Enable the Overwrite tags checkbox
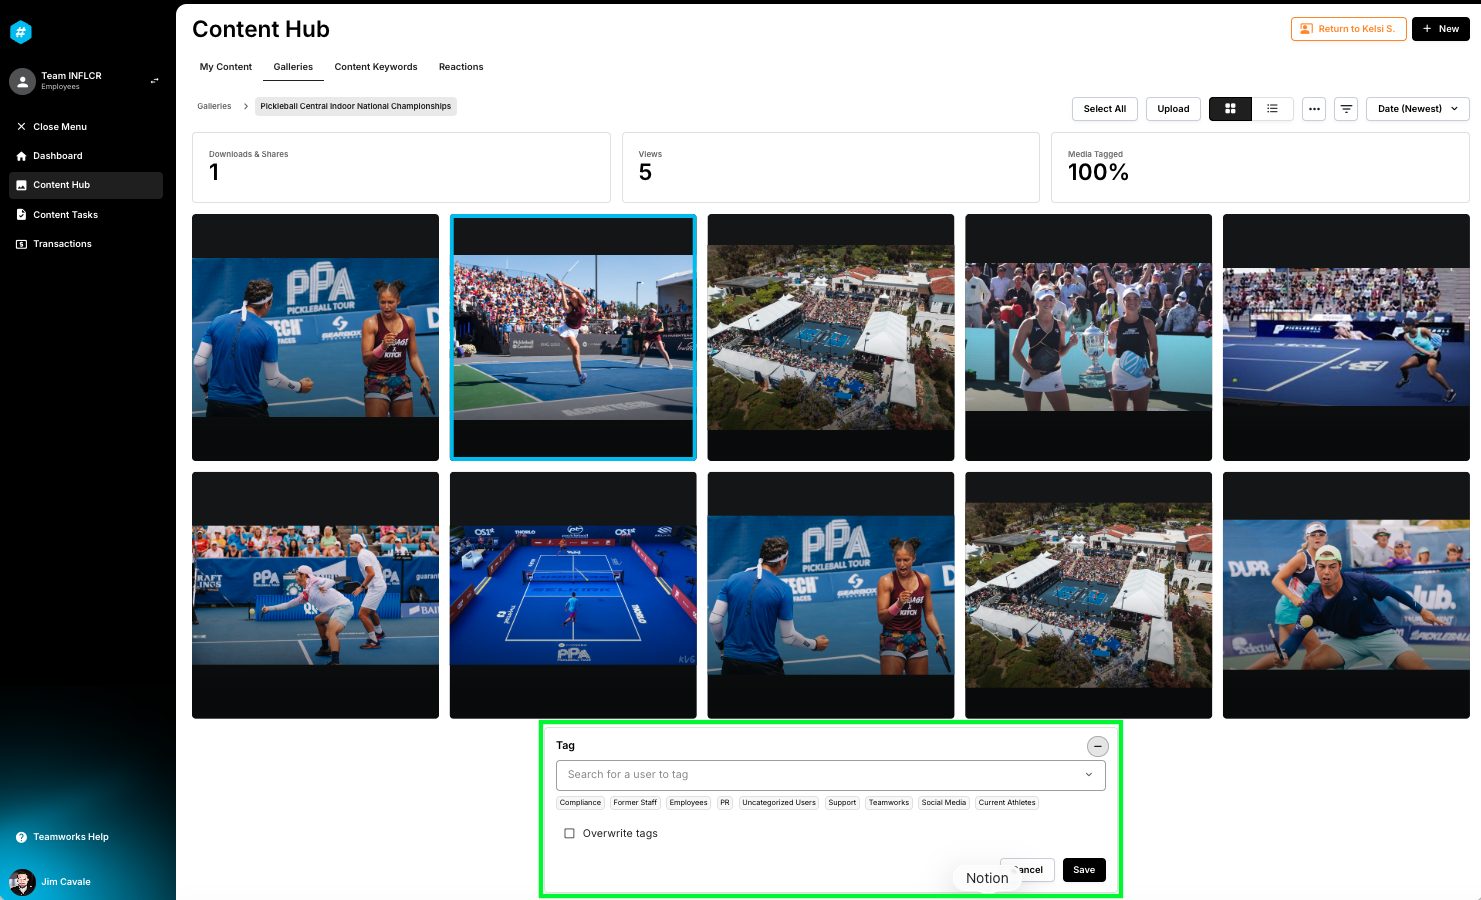 [x=569, y=833]
